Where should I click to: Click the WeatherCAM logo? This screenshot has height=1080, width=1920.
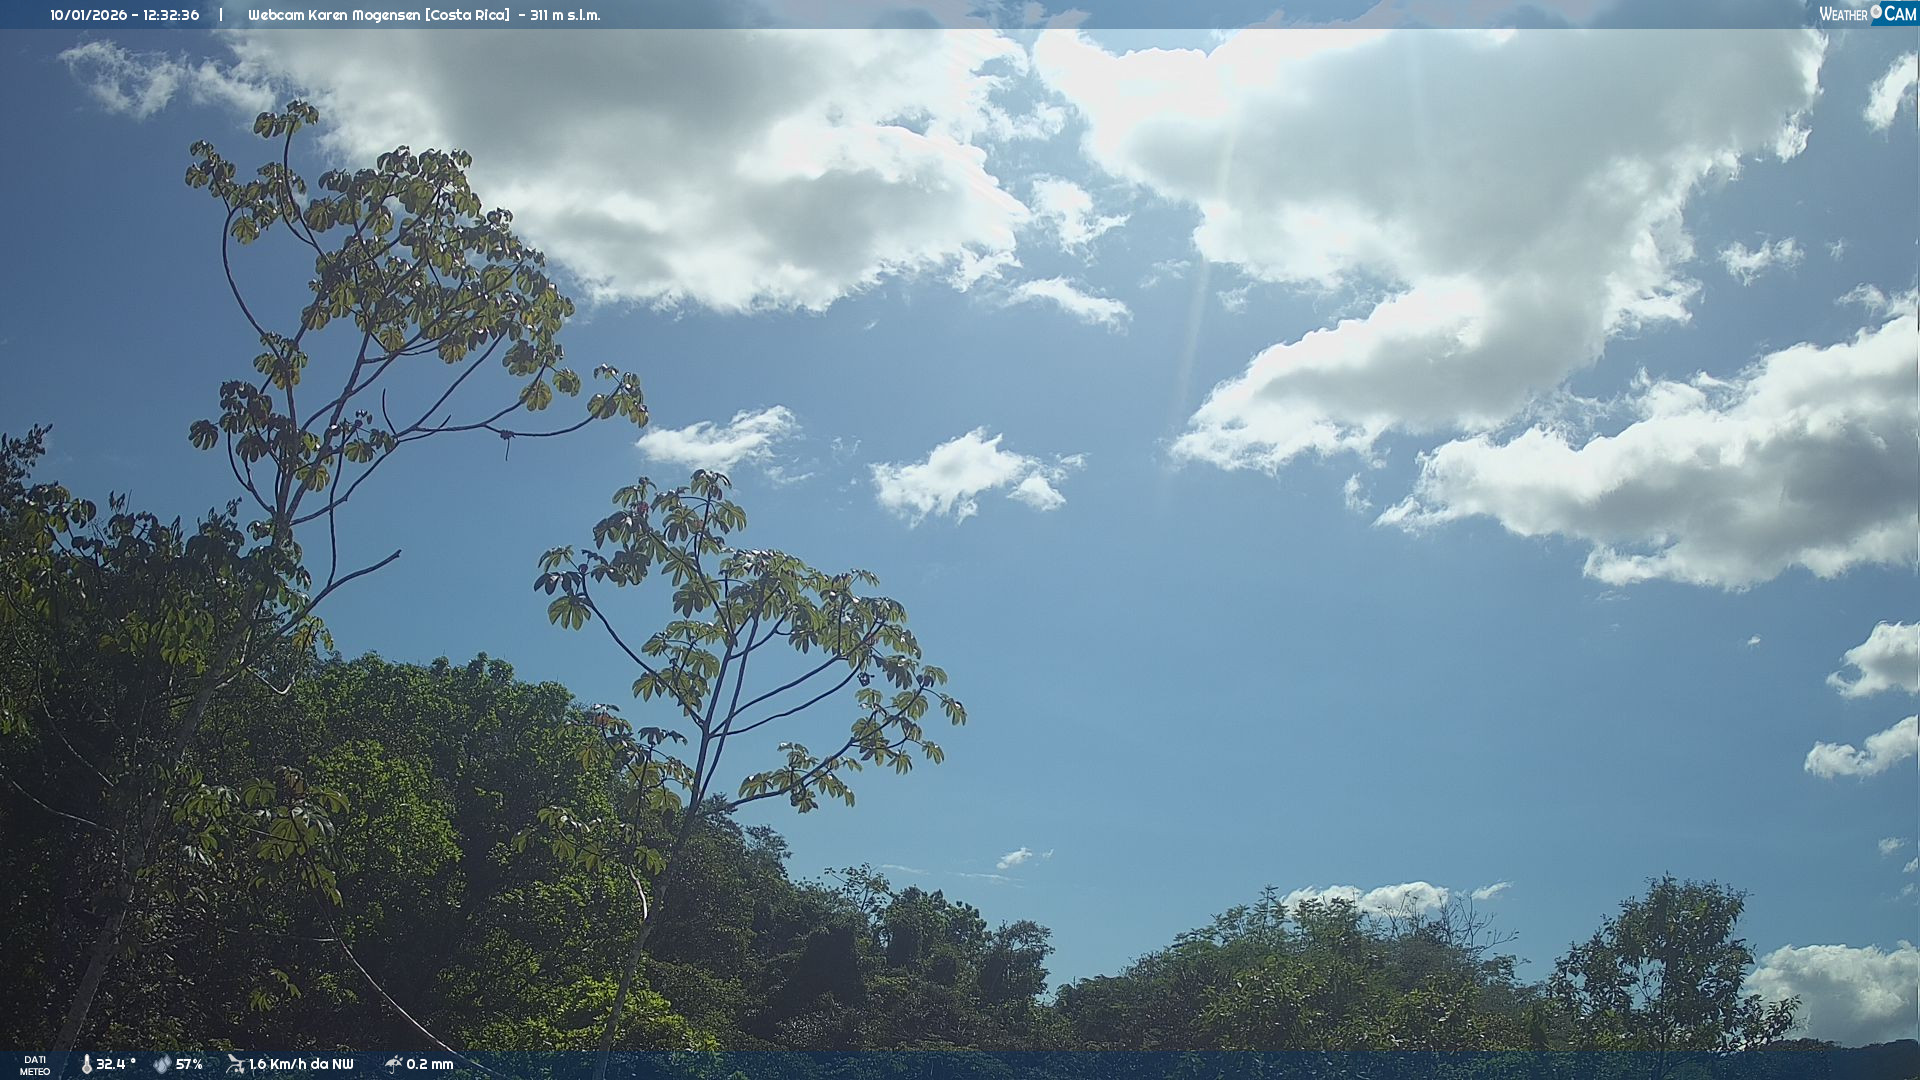pos(1867,14)
